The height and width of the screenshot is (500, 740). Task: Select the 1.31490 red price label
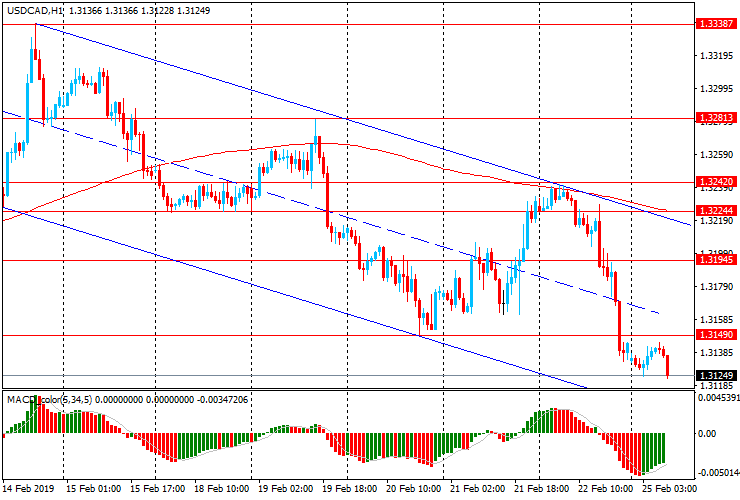tap(716, 335)
